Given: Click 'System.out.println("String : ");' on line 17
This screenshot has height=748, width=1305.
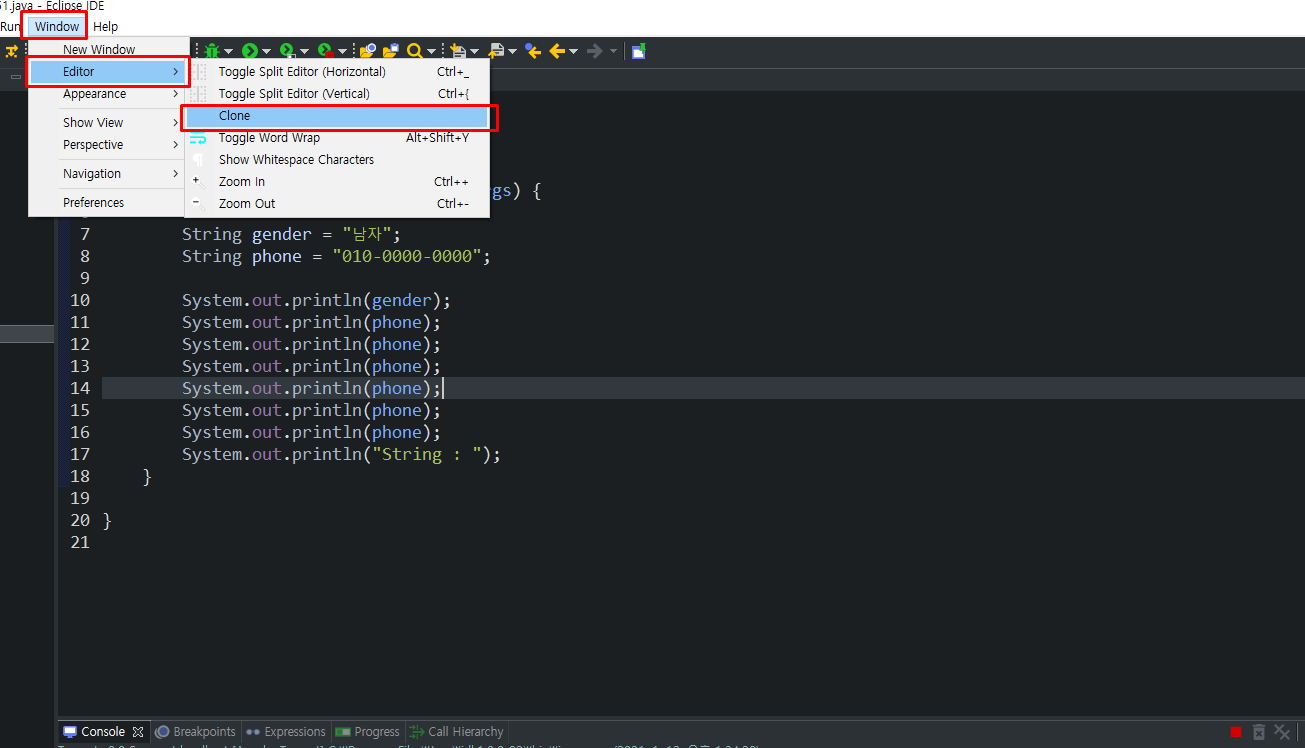Looking at the screenshot, I should pyautogui.click(x=341, y=454).
